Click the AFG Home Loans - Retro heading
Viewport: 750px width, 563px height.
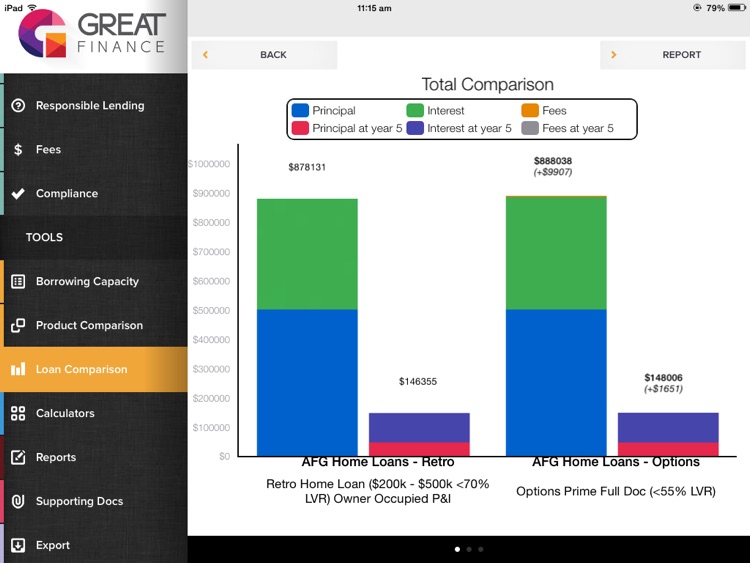tap(378, 462)
